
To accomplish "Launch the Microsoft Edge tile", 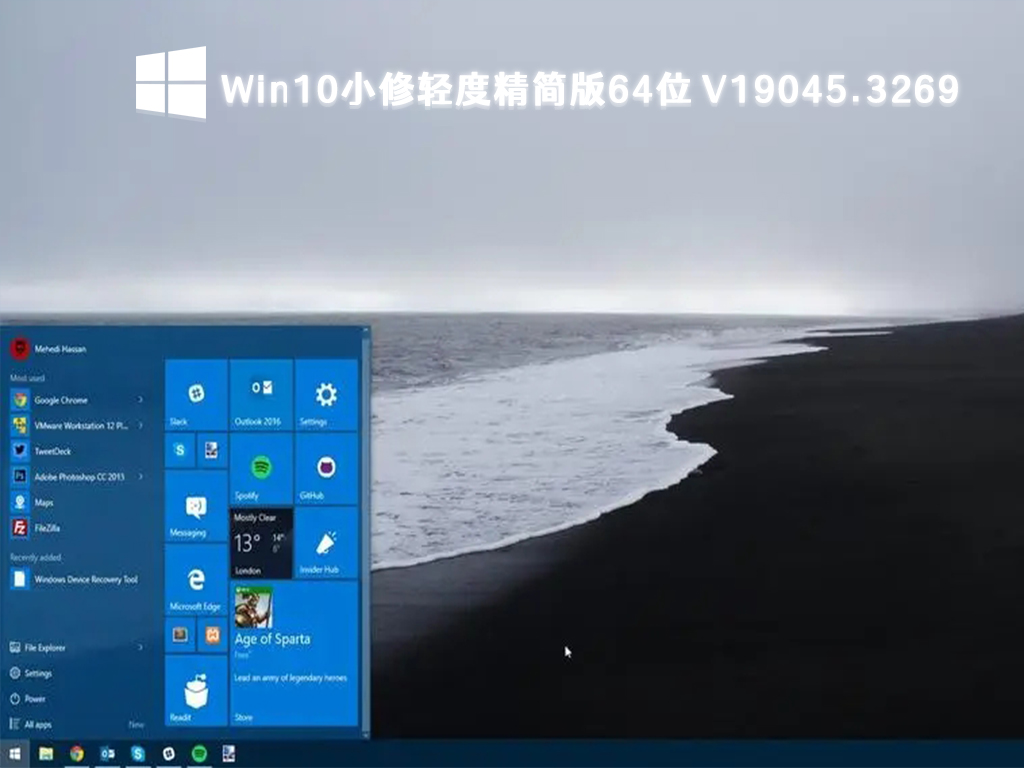I will coord(196,582).
